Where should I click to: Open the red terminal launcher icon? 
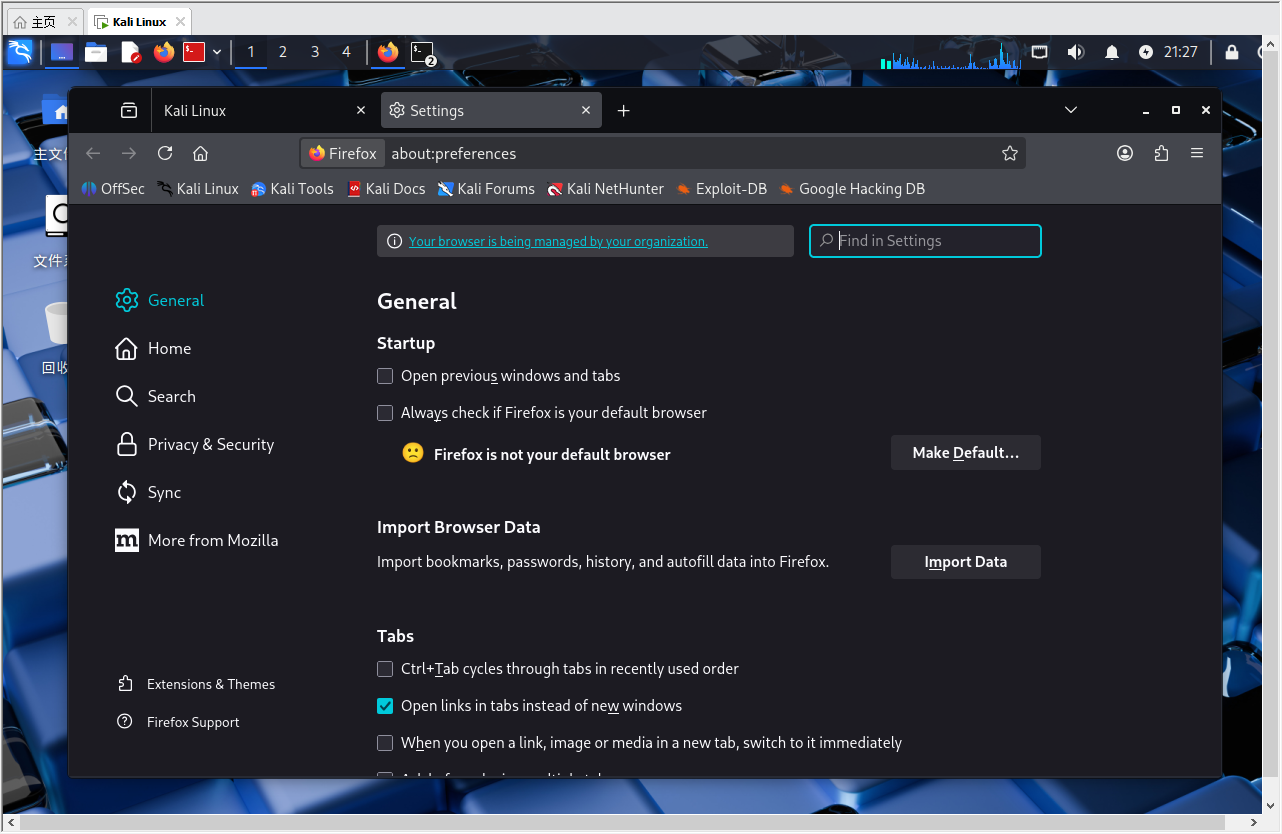coord(194,52)
